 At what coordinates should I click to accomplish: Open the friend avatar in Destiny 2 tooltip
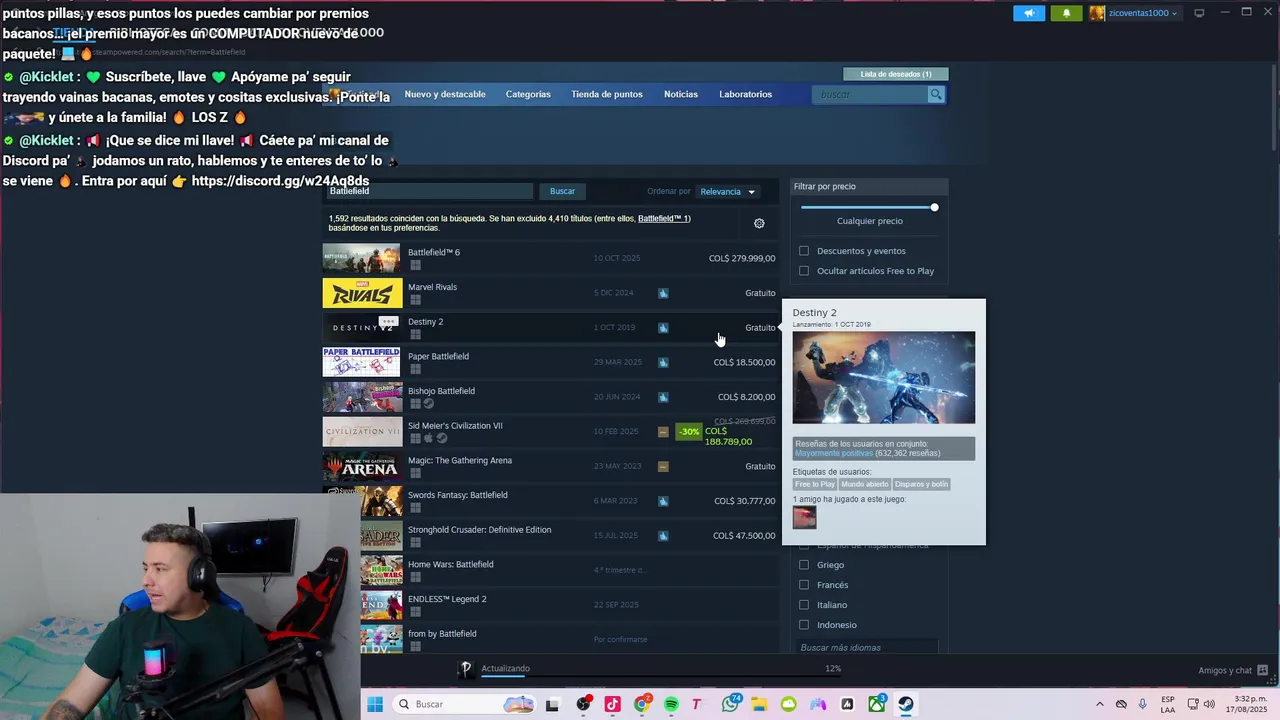pos(804,517)
